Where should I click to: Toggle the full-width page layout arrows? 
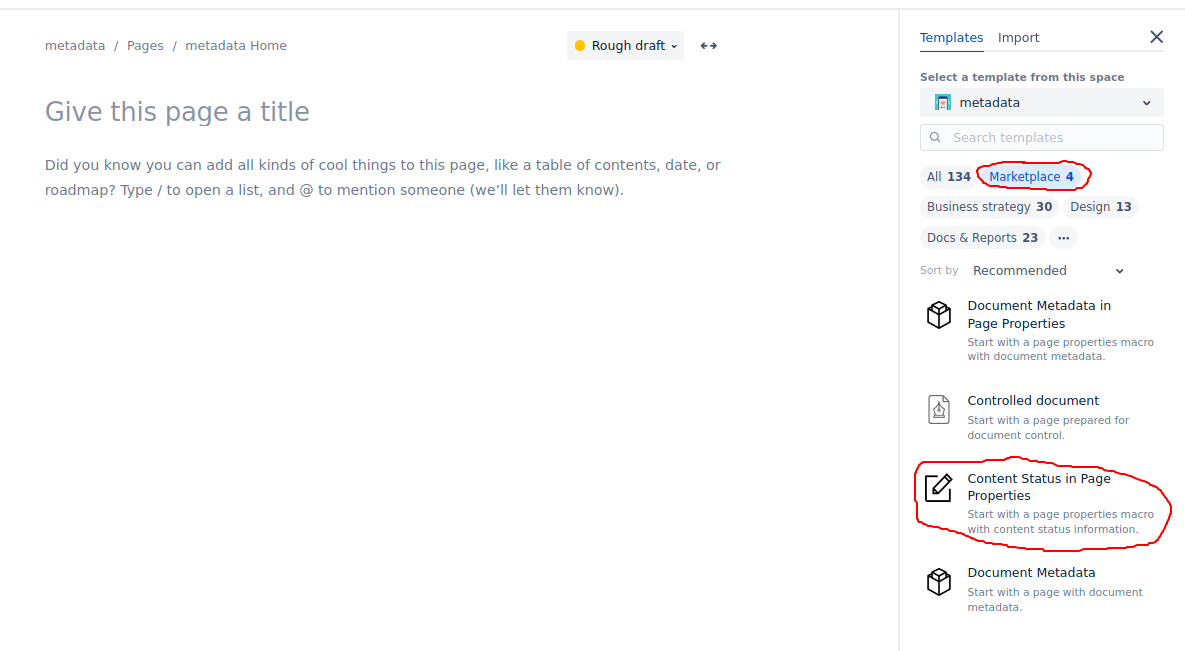(x=708, y=45)
